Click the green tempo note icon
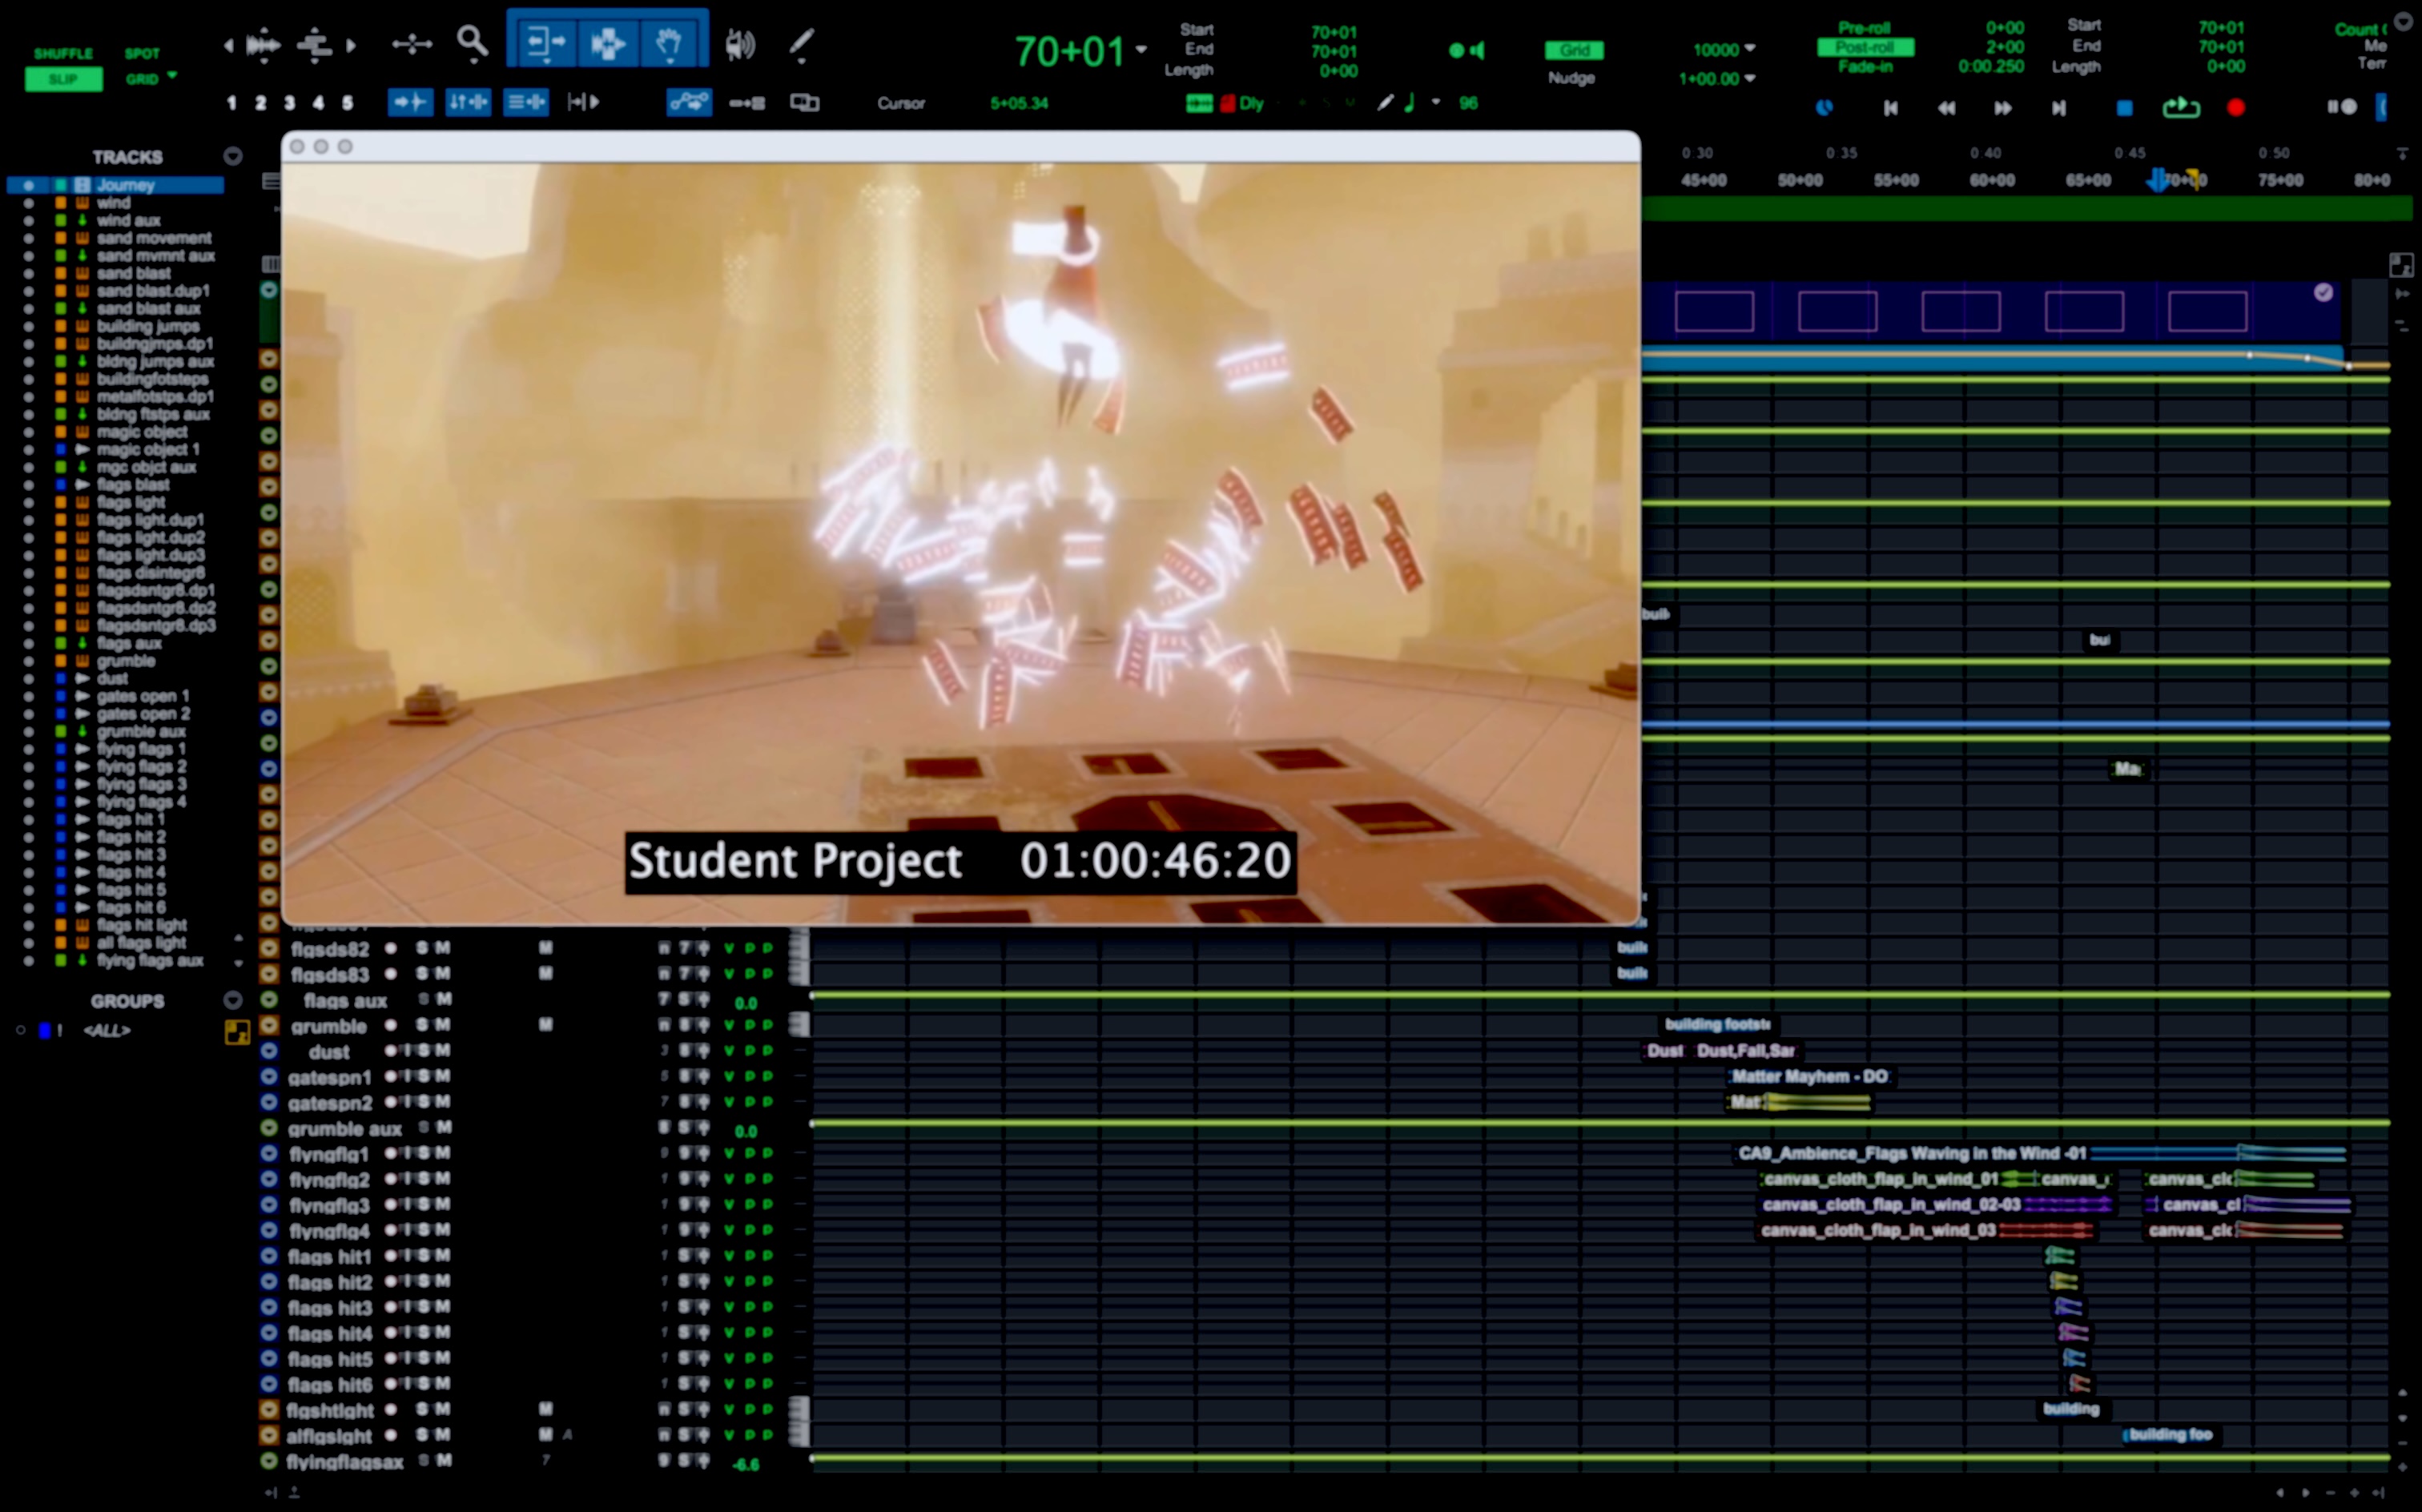Viewport: 2422px width, 1512px height. pos(1410,102)
